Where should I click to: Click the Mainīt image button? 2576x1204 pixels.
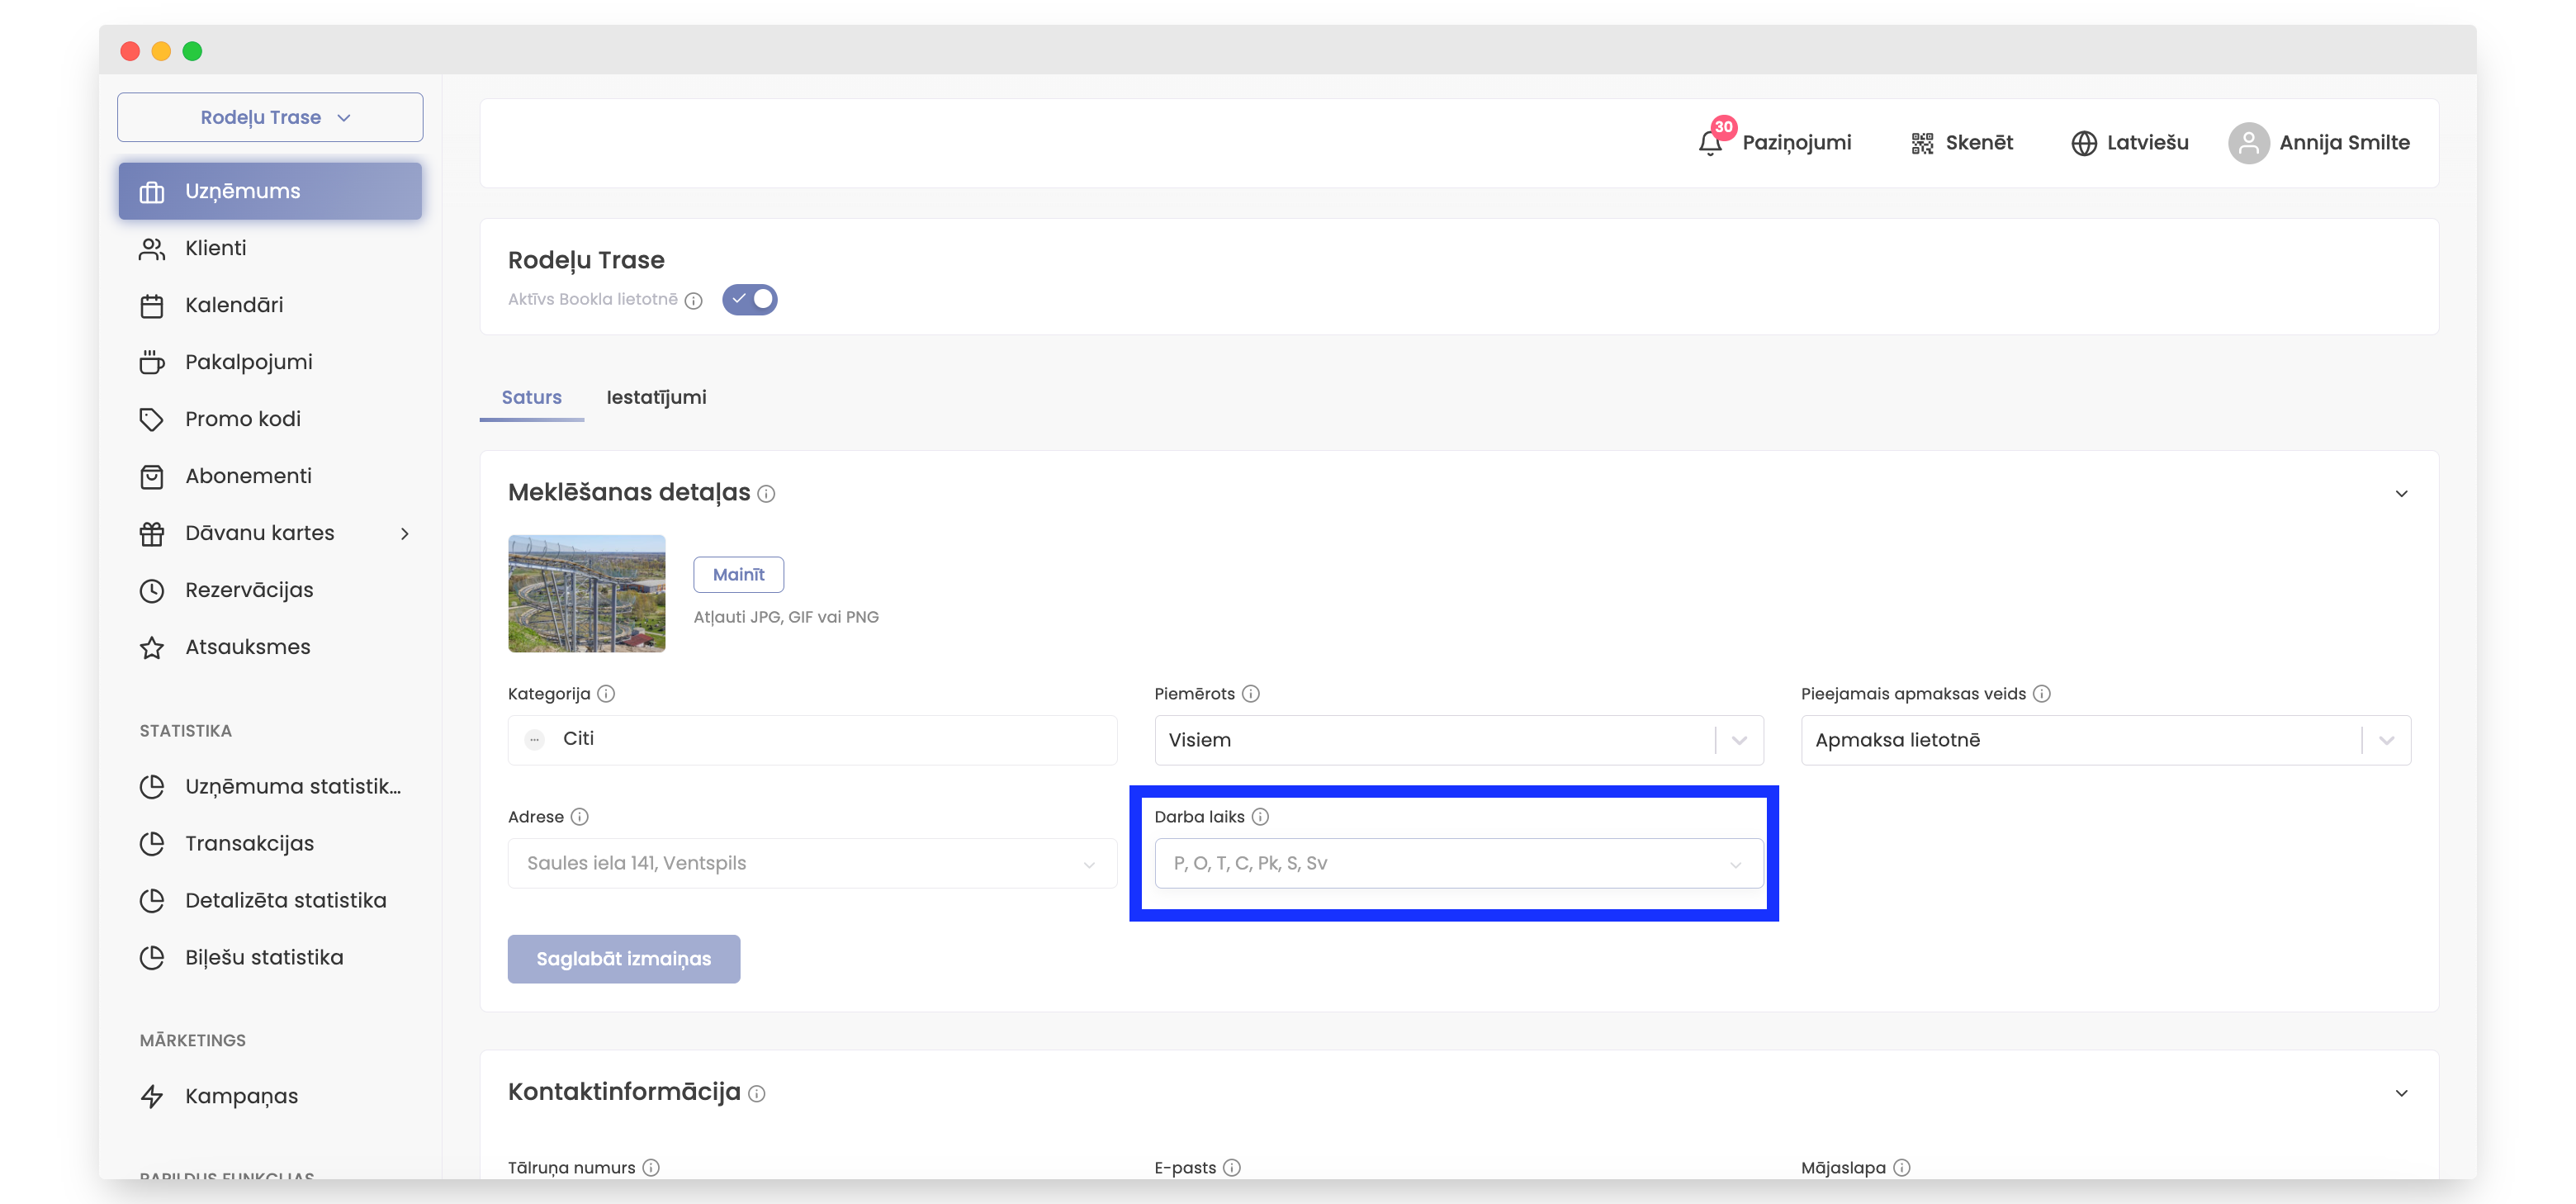pos(738,575)
